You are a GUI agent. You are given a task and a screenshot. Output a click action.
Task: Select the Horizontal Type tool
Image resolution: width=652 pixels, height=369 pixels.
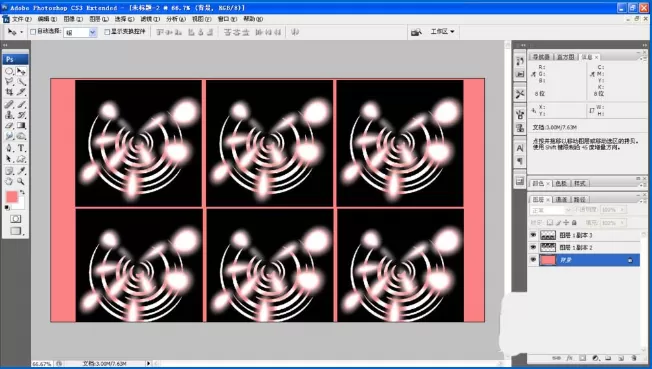[x=21, y=148]
